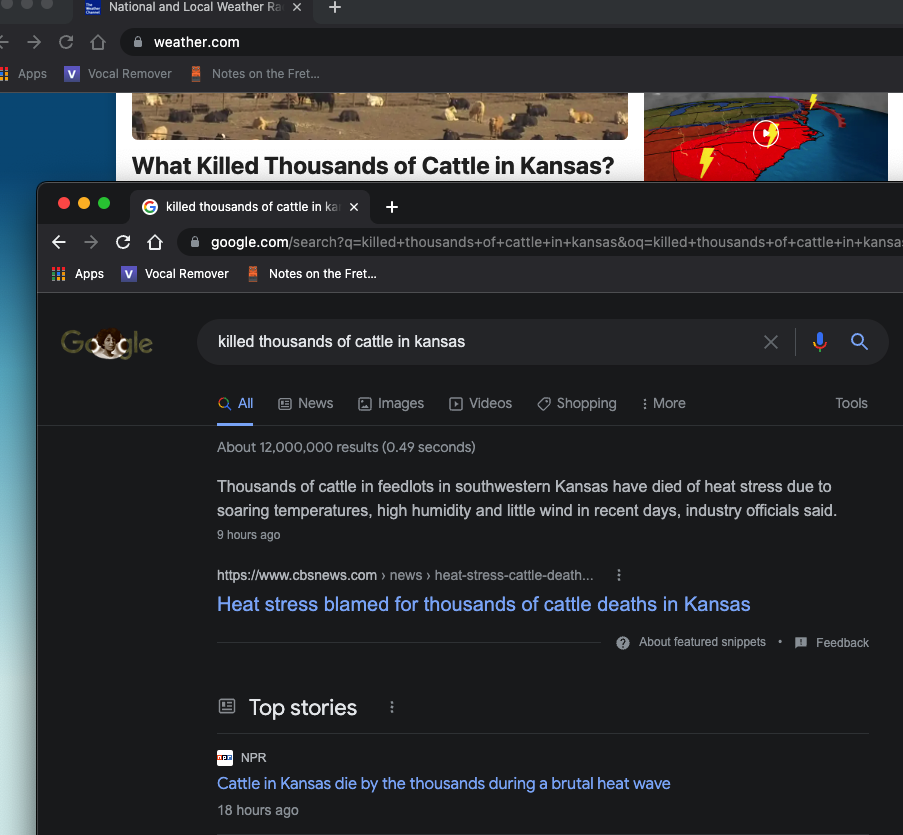
Task: Close the National and Local Weather tab
Action: [297, 7]
